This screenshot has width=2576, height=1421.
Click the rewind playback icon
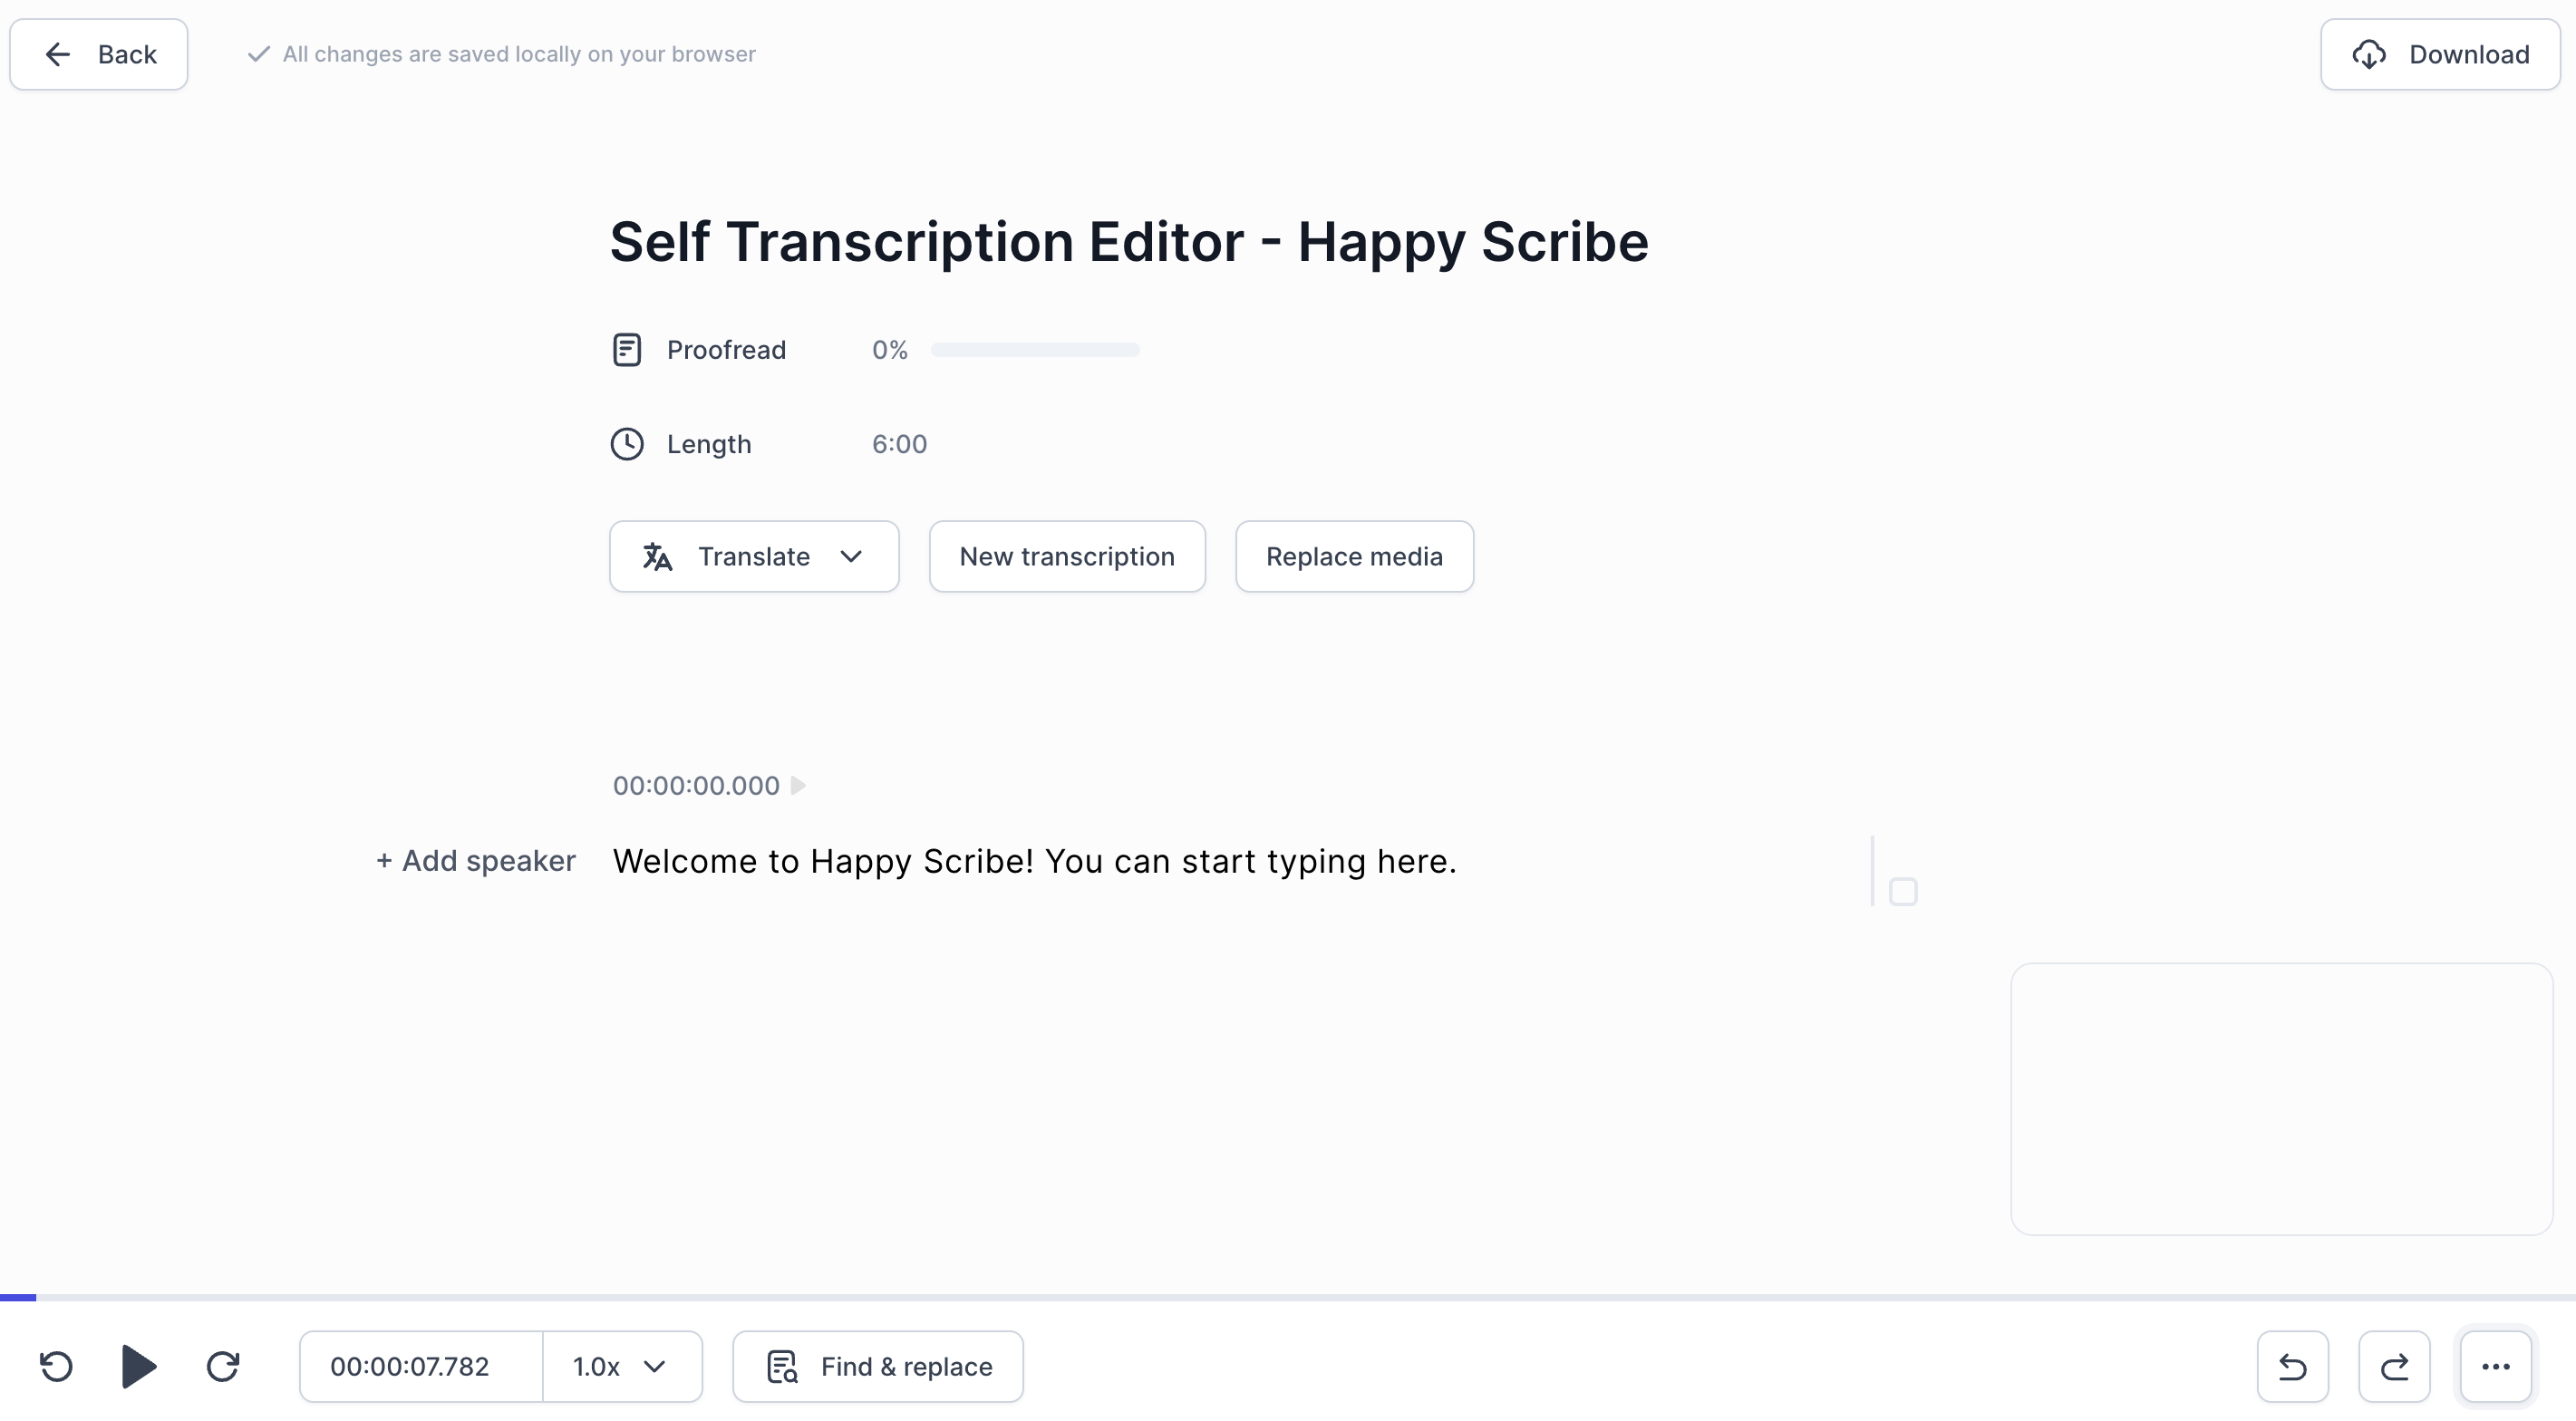[56, 1366]
